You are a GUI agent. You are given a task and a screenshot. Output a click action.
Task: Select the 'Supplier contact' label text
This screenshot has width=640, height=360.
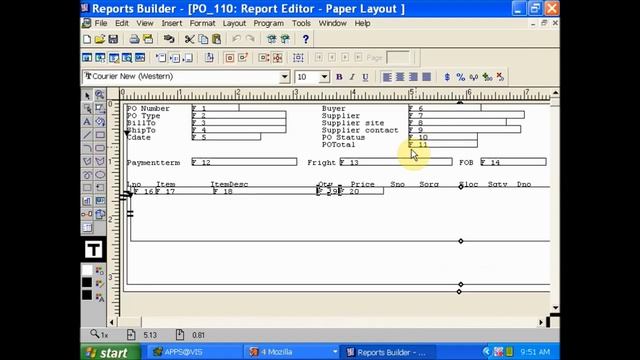click(360, 130)
